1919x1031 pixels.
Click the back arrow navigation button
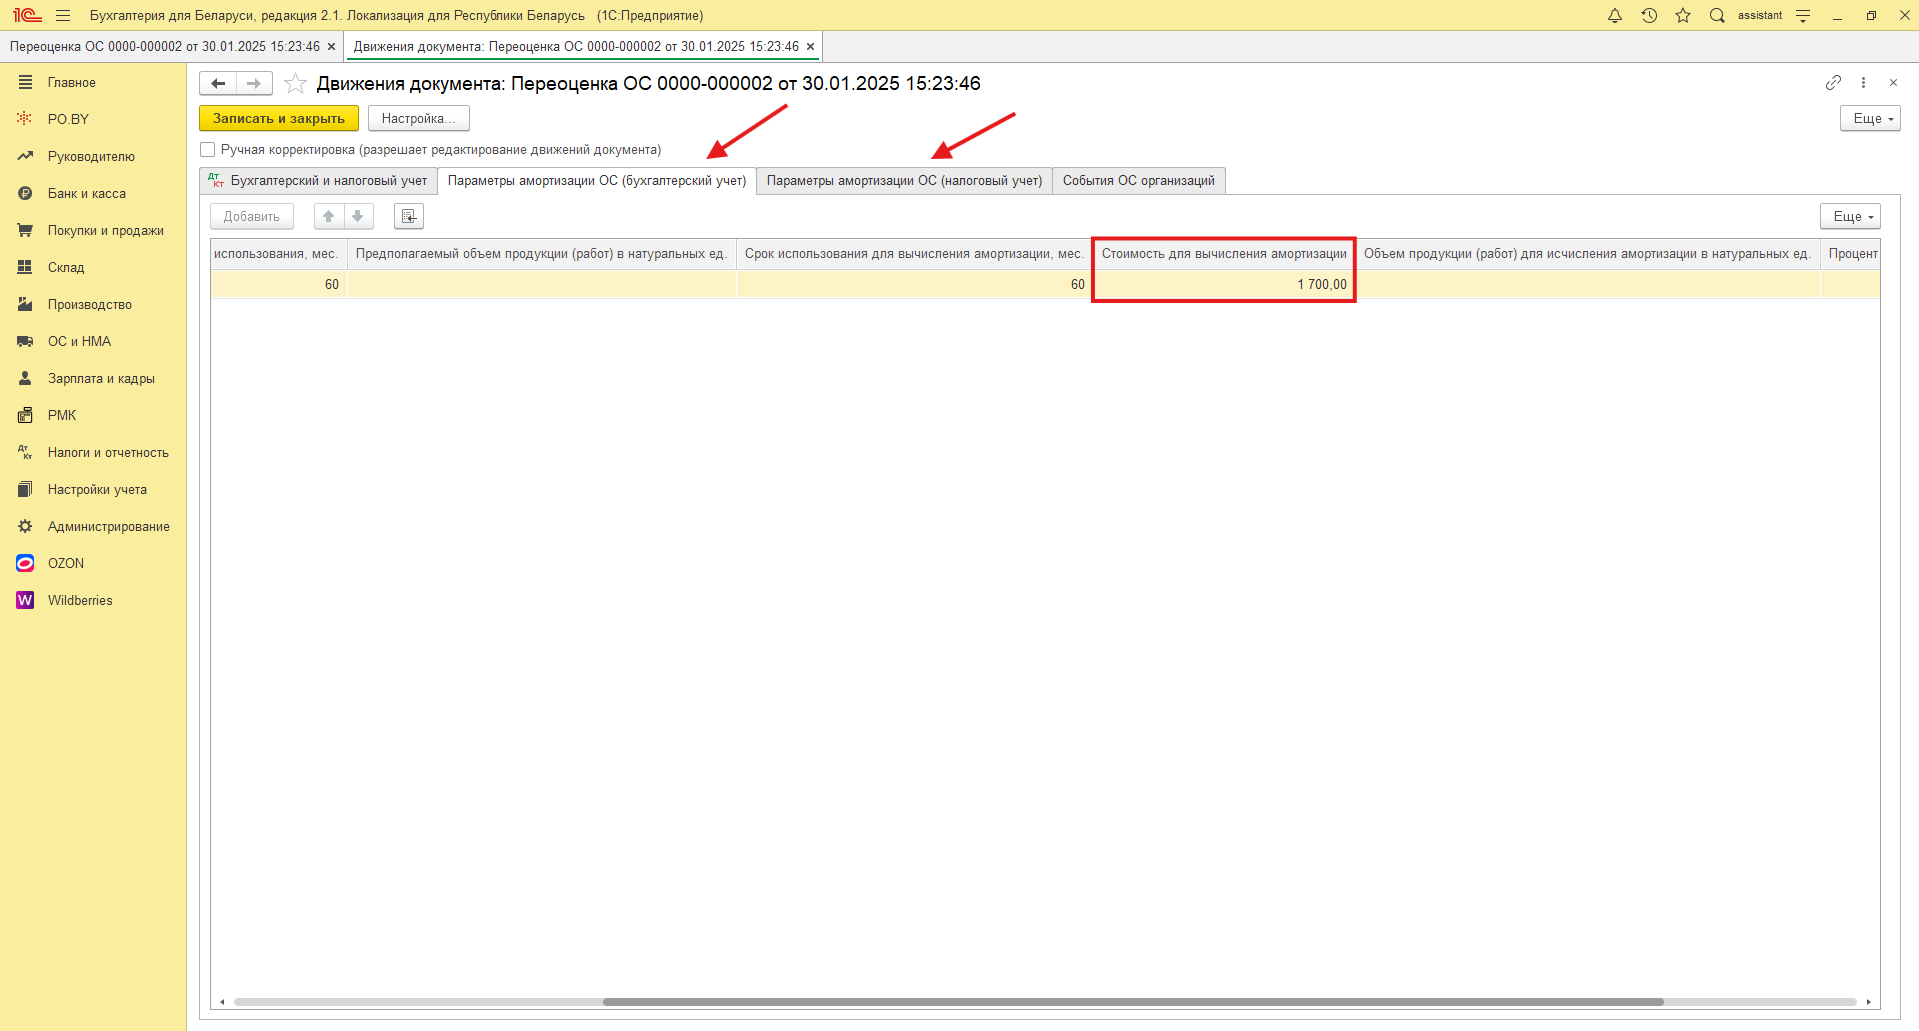point(218,84)
